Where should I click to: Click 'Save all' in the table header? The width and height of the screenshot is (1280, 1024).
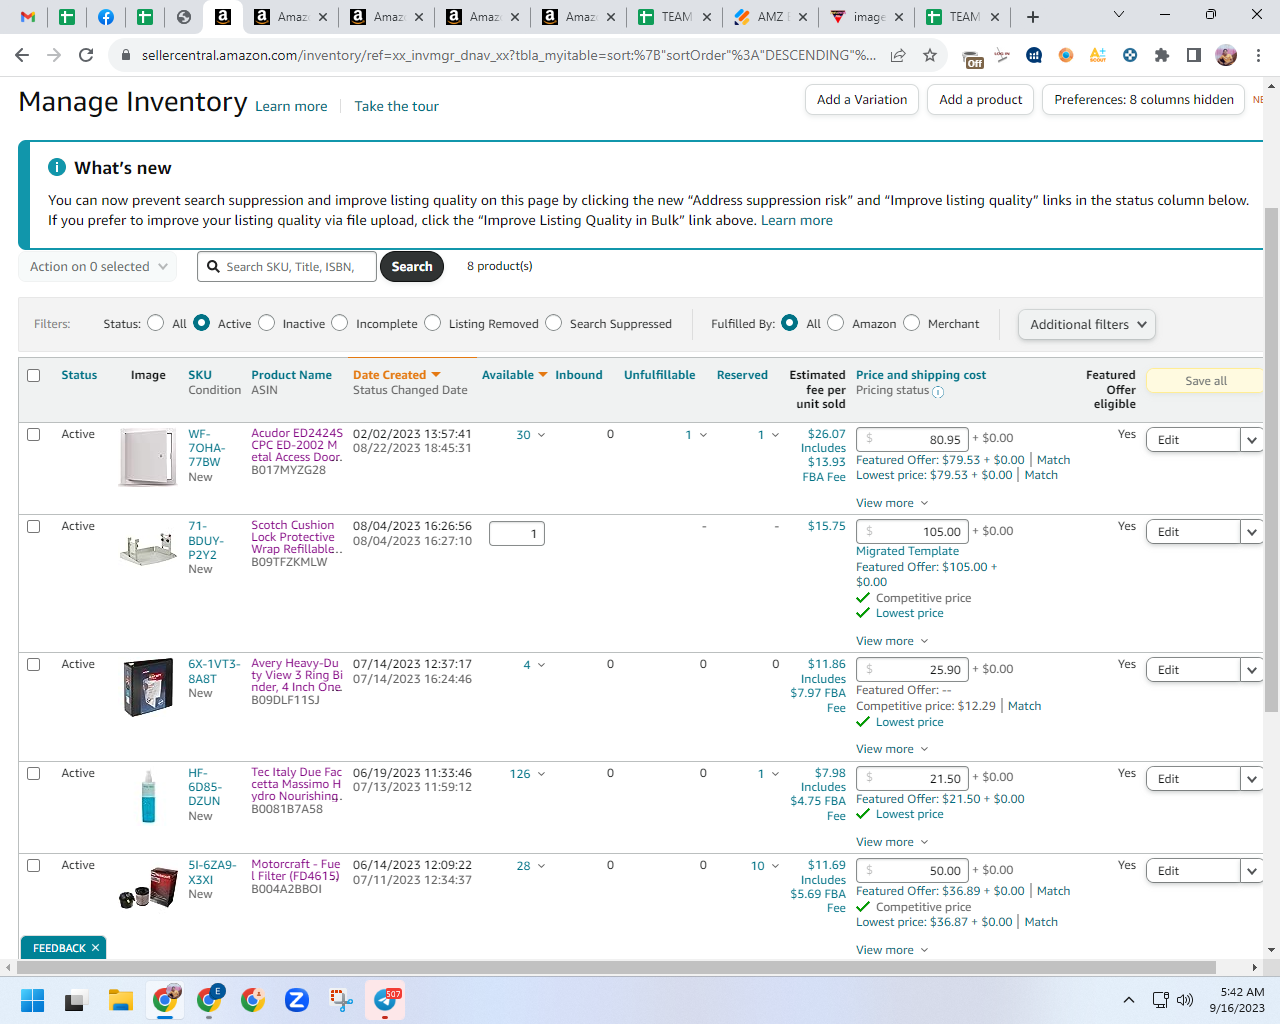click(1205, 381)
